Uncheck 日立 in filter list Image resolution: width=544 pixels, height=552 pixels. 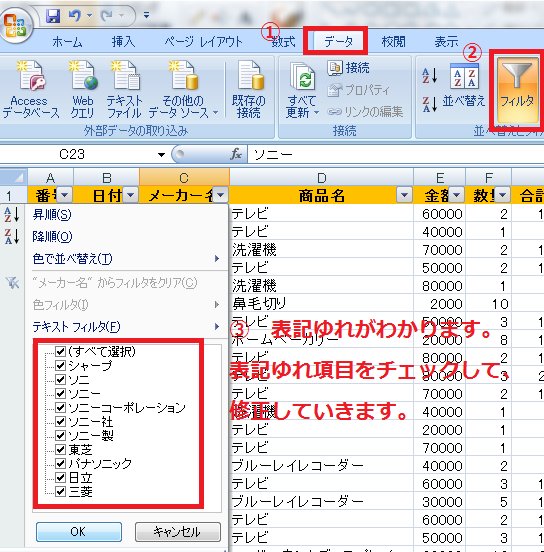(61, 477)
